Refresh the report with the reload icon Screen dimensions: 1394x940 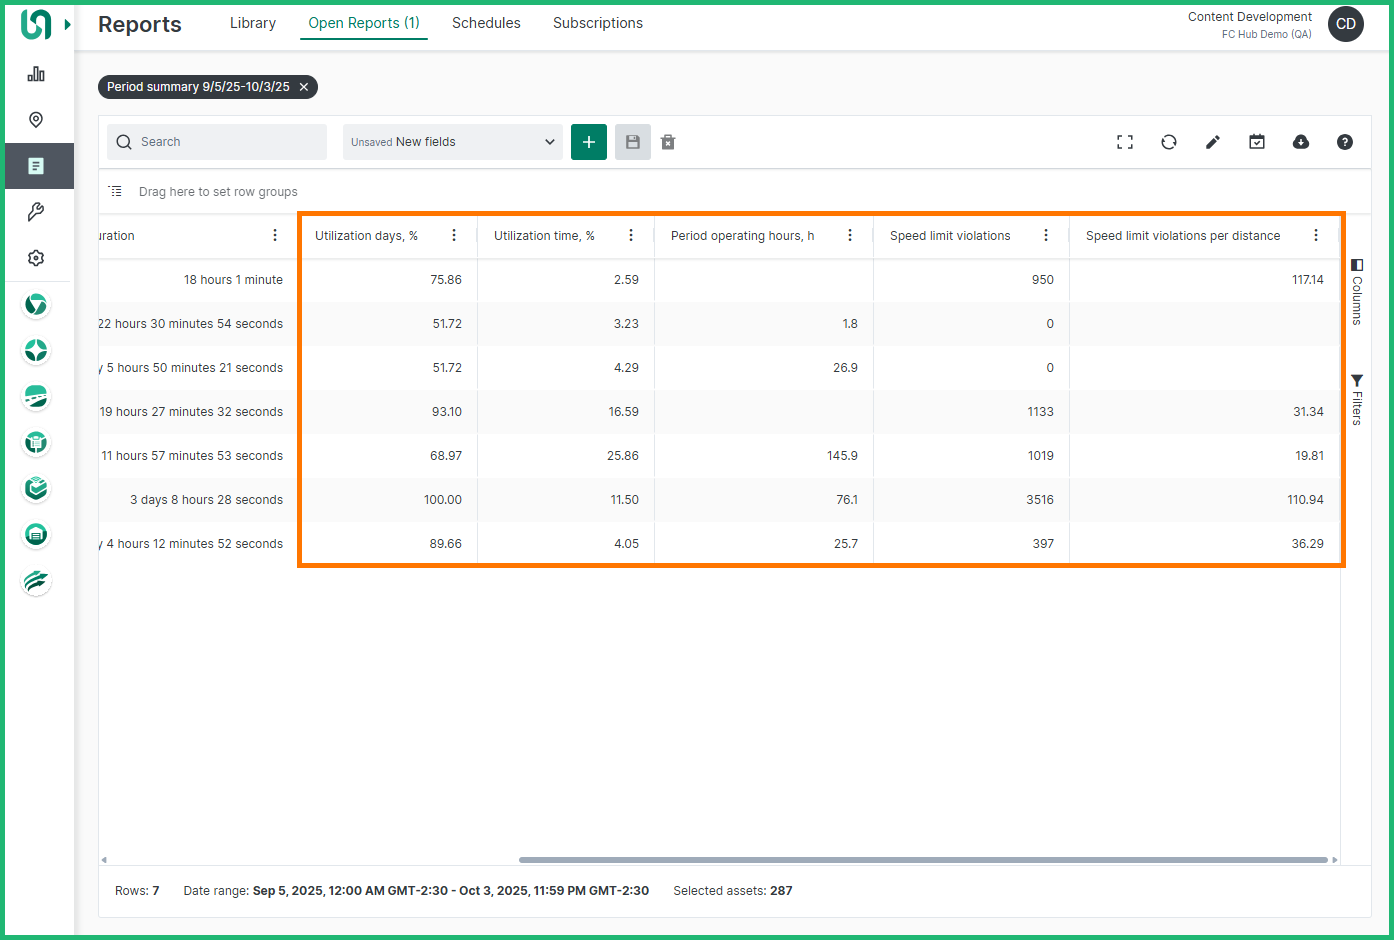1169,142
